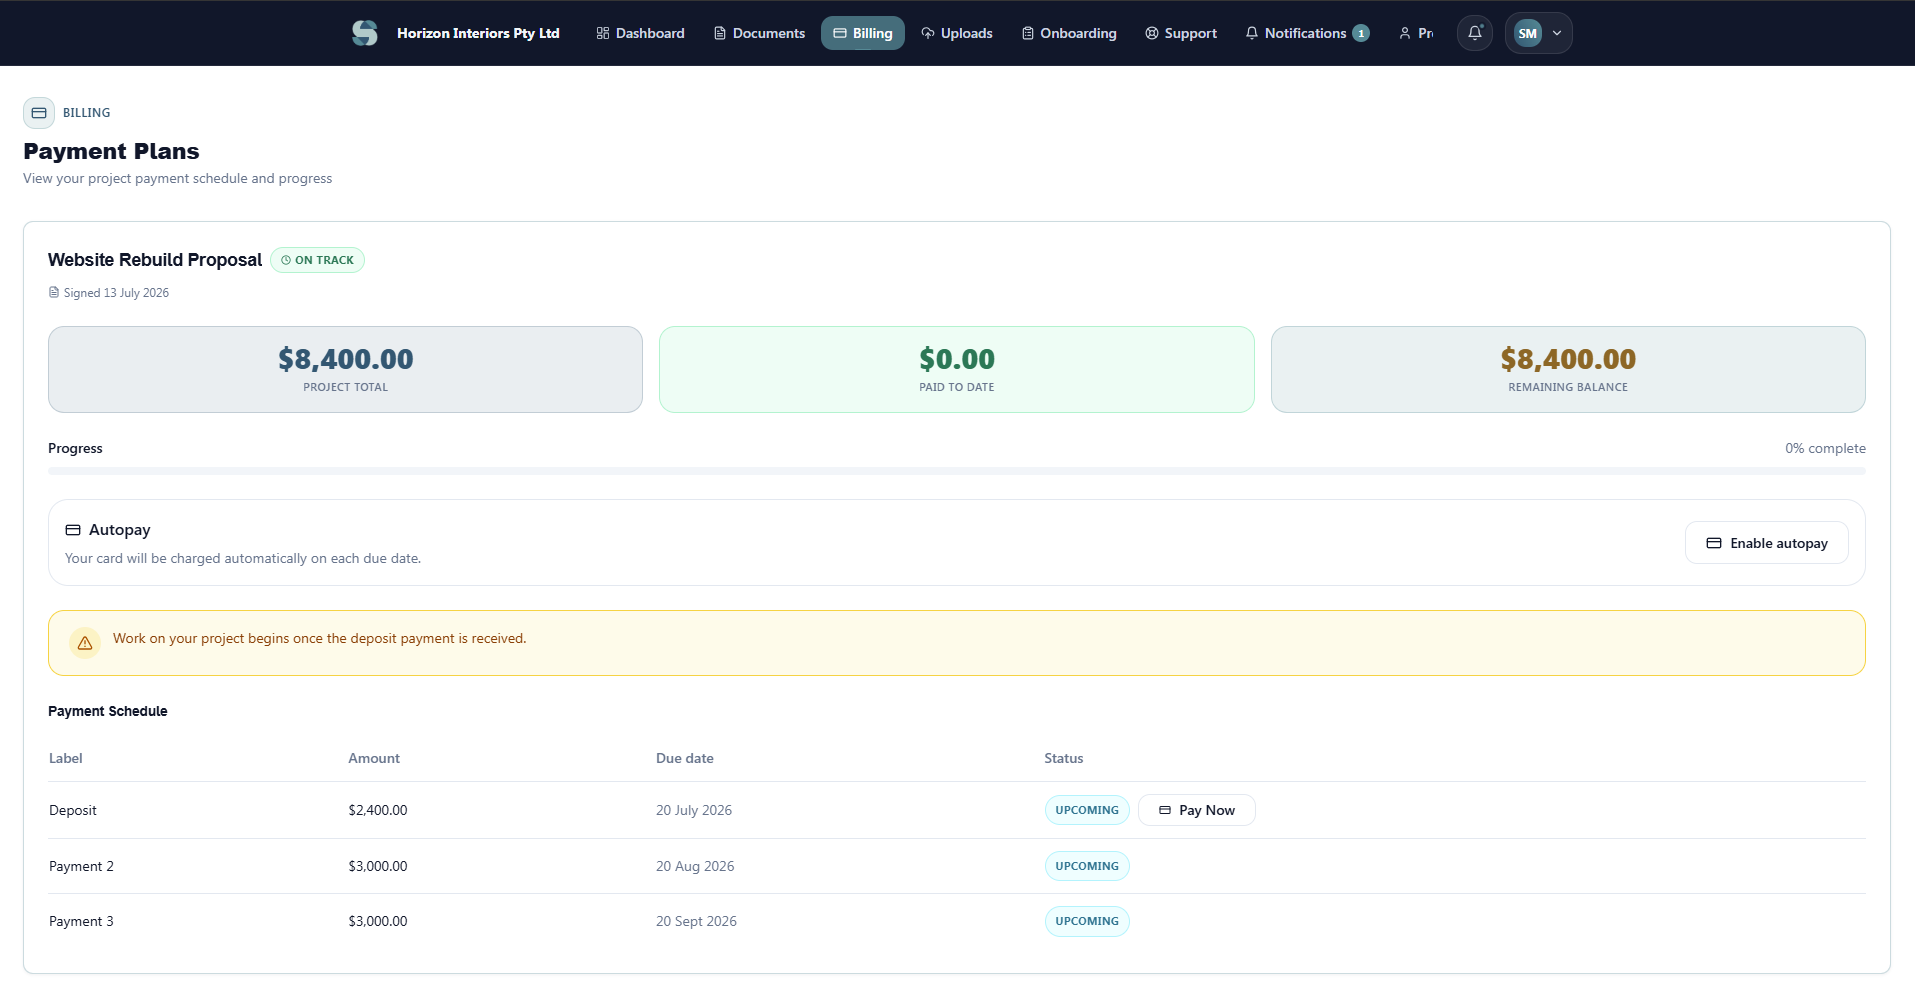Open the Support page
This screenshot has height=982, width=1915.
point(1181,33)
